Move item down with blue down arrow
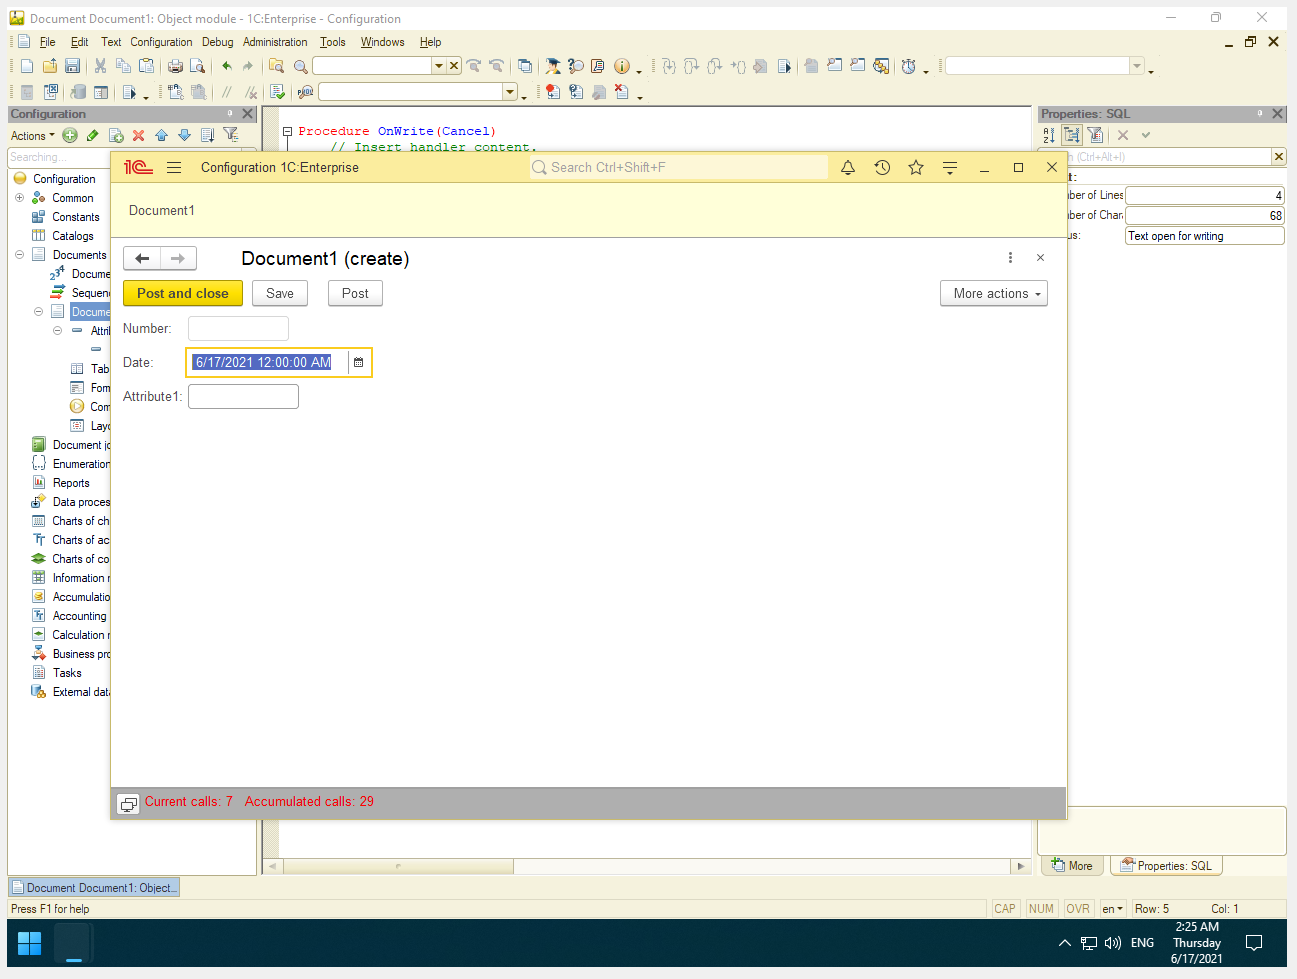 tap(184, 135)
